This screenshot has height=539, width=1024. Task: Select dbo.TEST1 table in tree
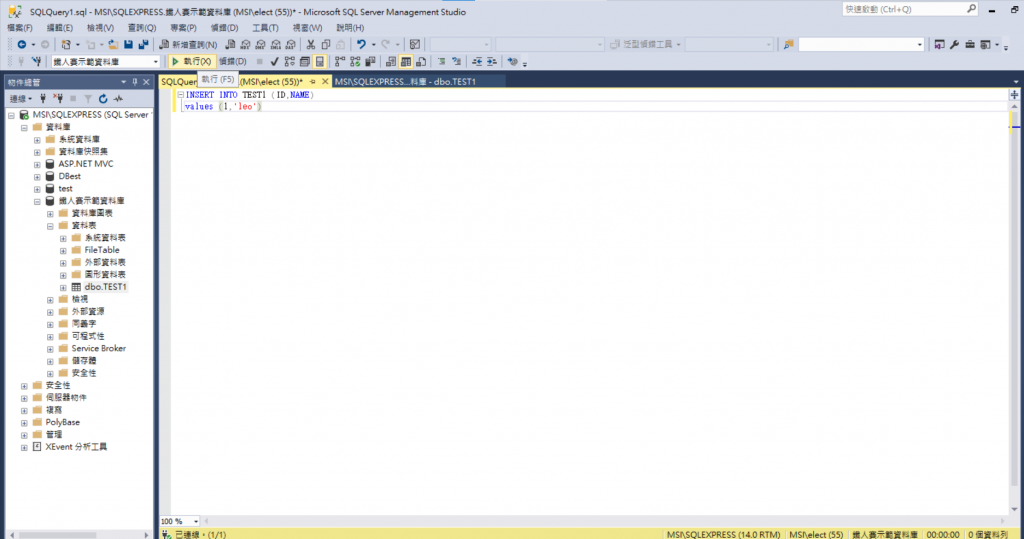[x=105, y=287]
